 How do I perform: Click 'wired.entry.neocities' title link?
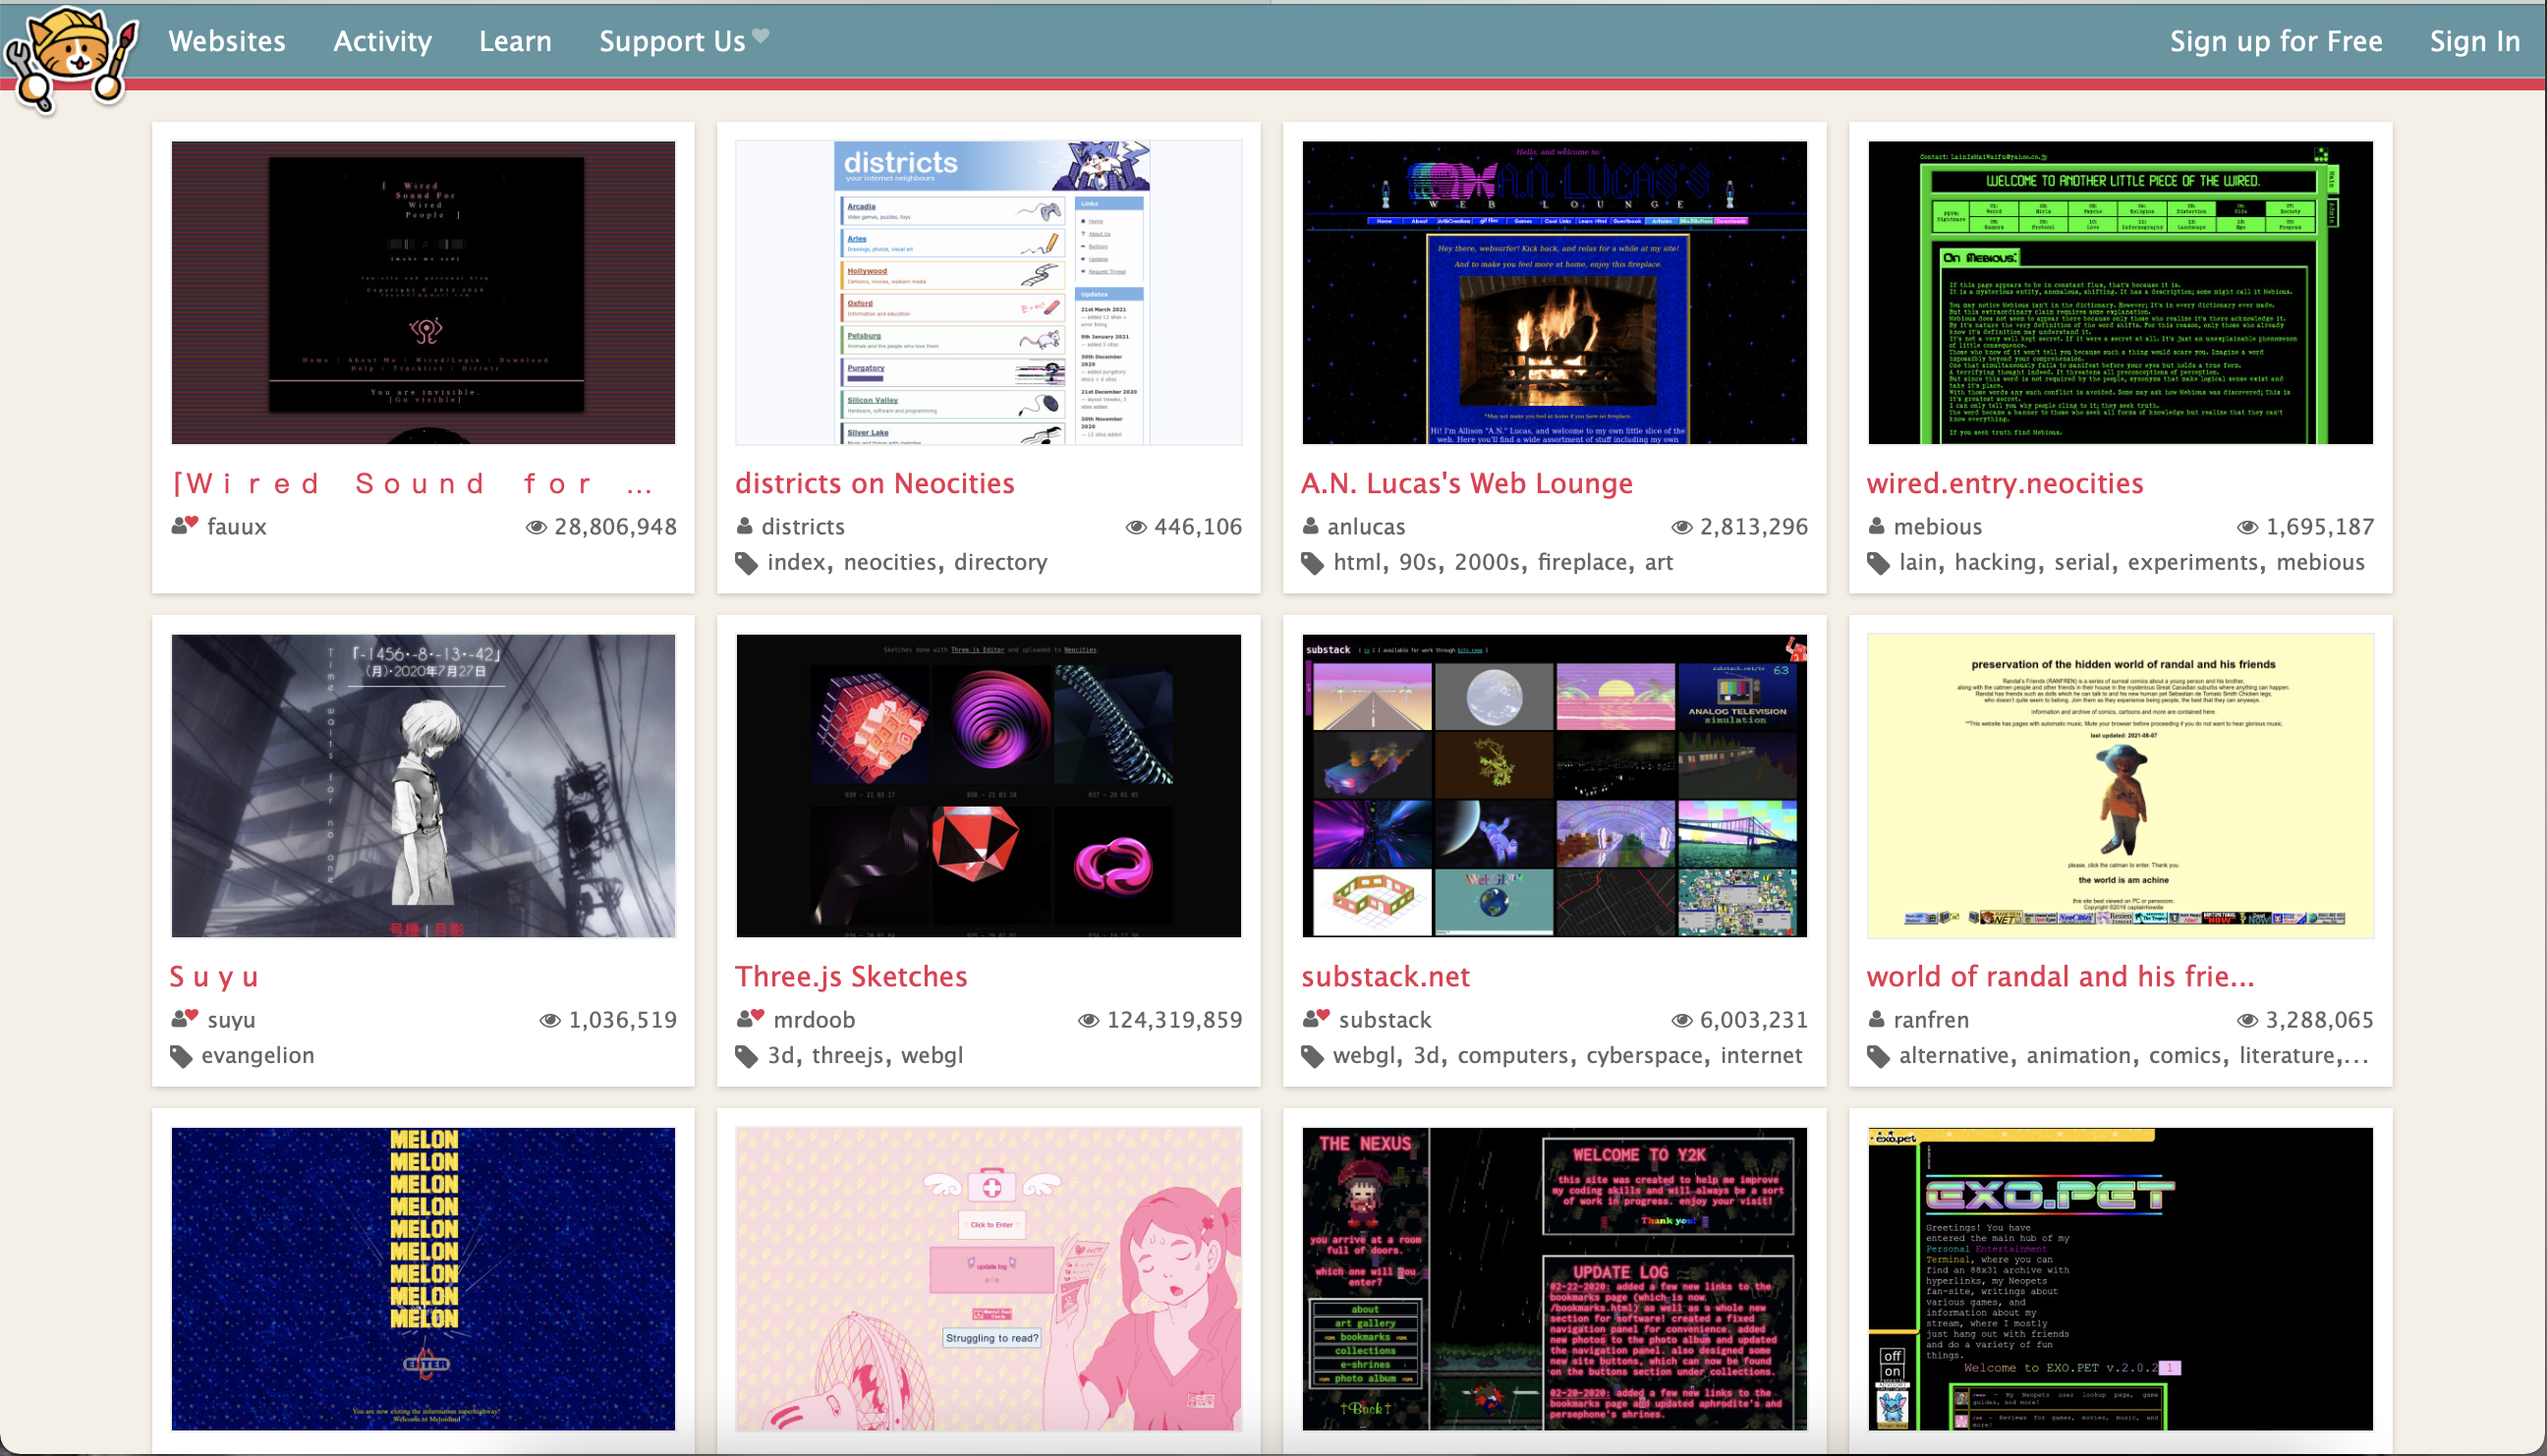tap(2005, 484)
